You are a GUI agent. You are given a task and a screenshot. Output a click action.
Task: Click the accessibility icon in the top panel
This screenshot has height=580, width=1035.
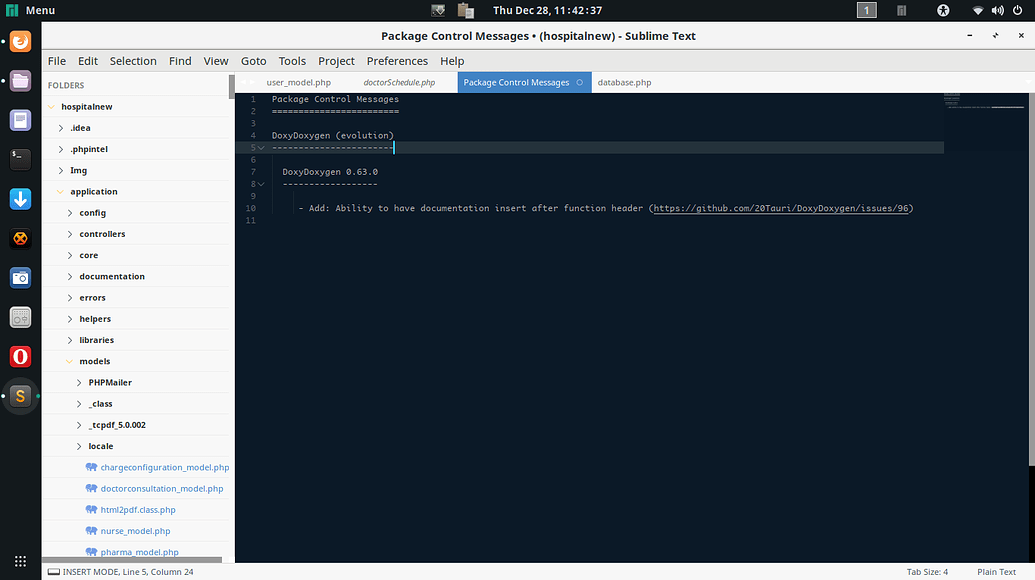click(x=944, y=10)
